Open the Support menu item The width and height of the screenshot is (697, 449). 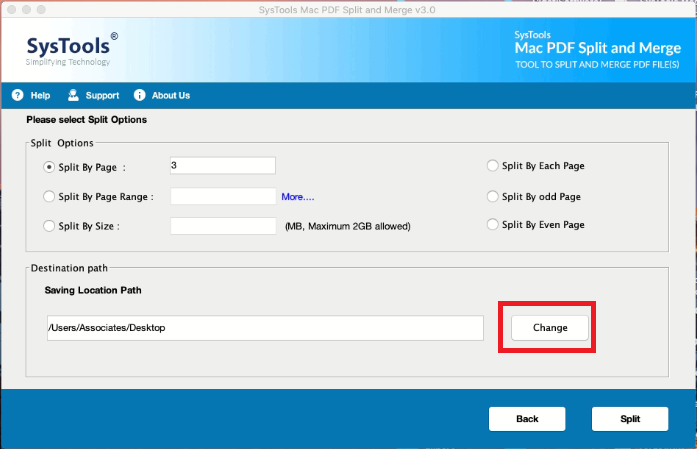[x=102, y=96]
